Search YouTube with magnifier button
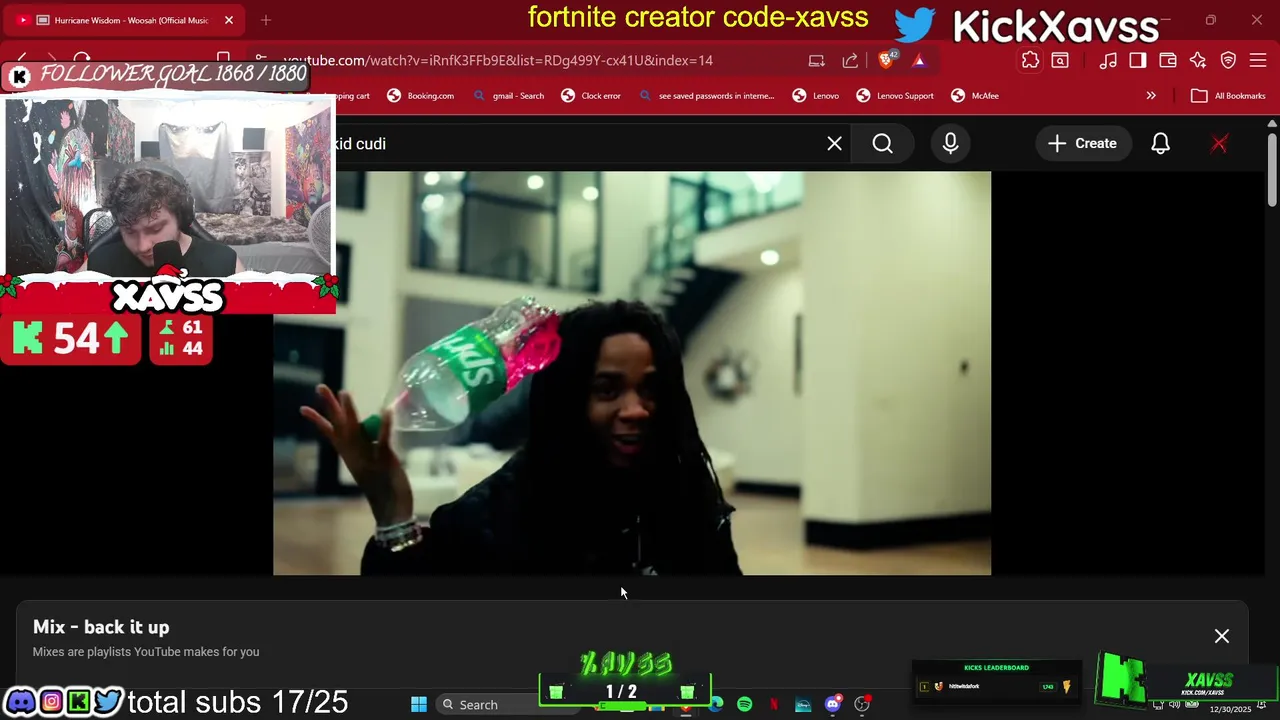 (882, 143)
